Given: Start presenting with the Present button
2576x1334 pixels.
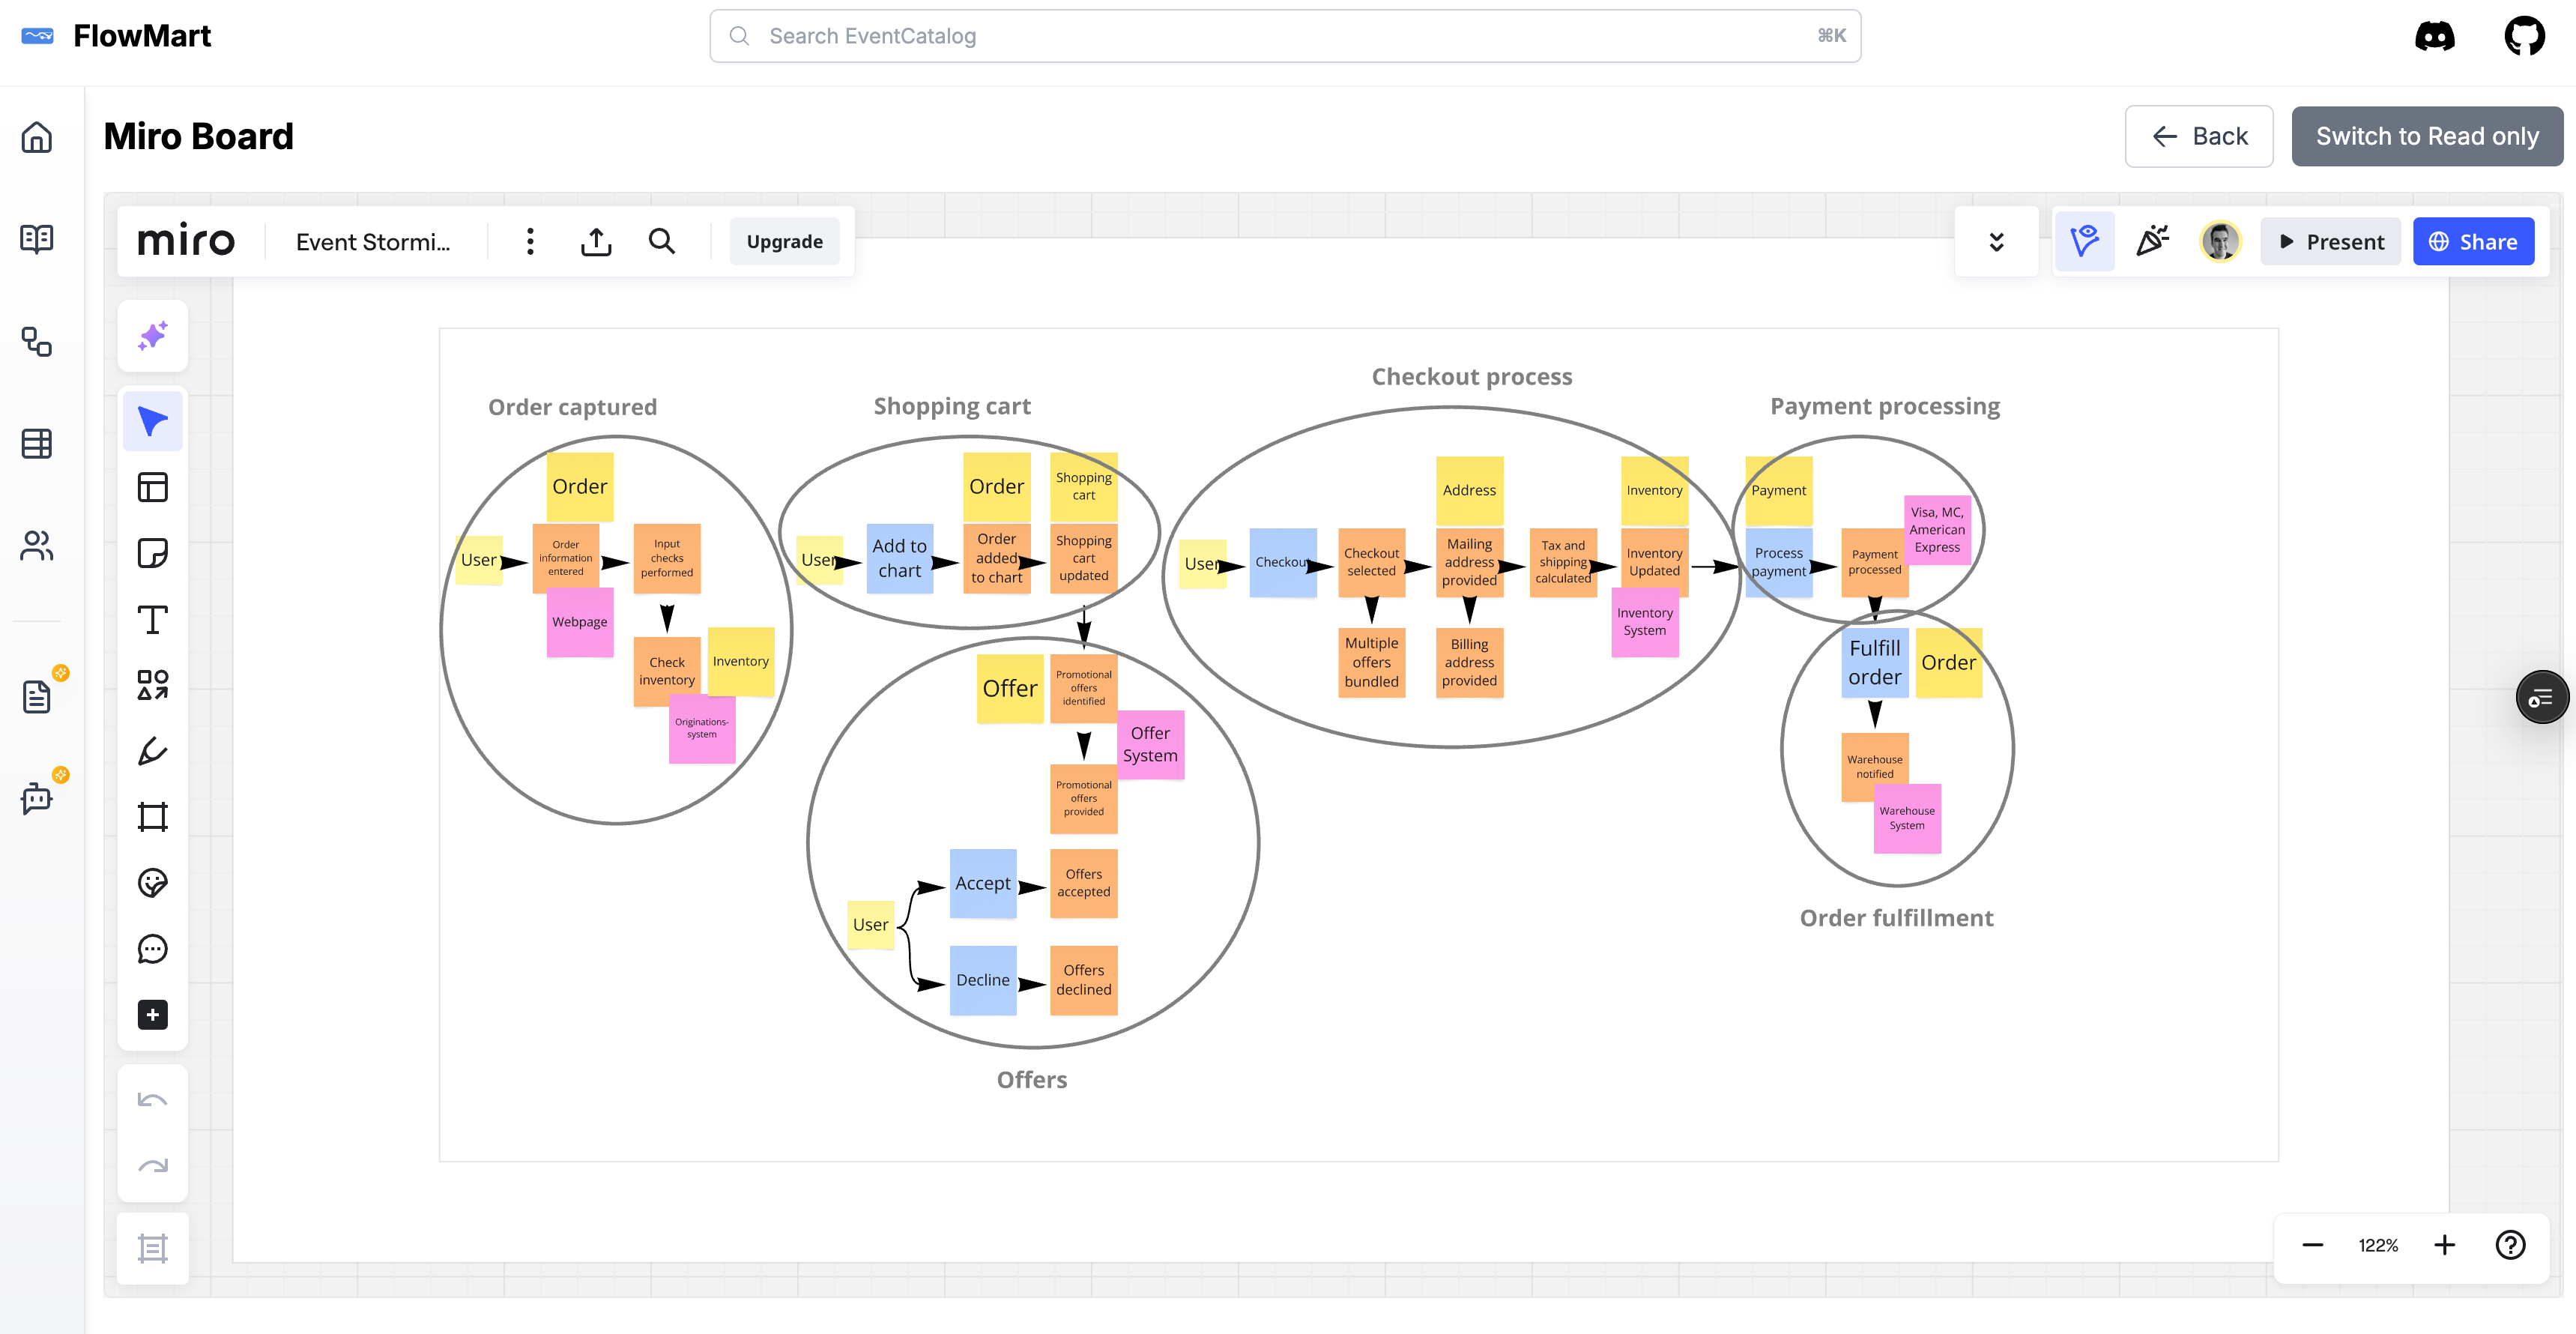Looking at the screenshot, I should coord(2330,241).
